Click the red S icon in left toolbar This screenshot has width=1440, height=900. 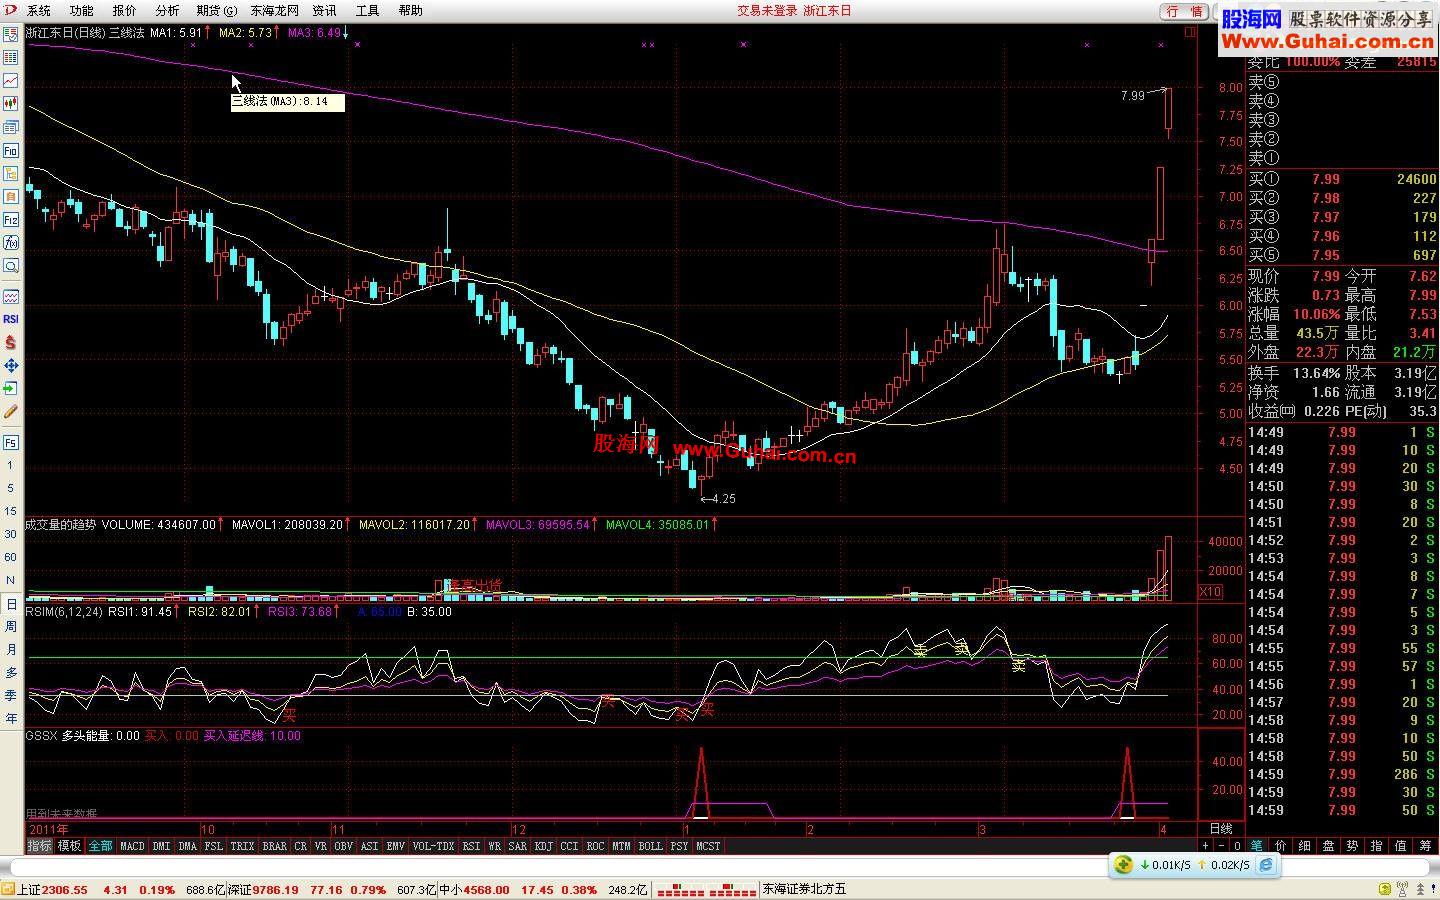coord(11,342)
